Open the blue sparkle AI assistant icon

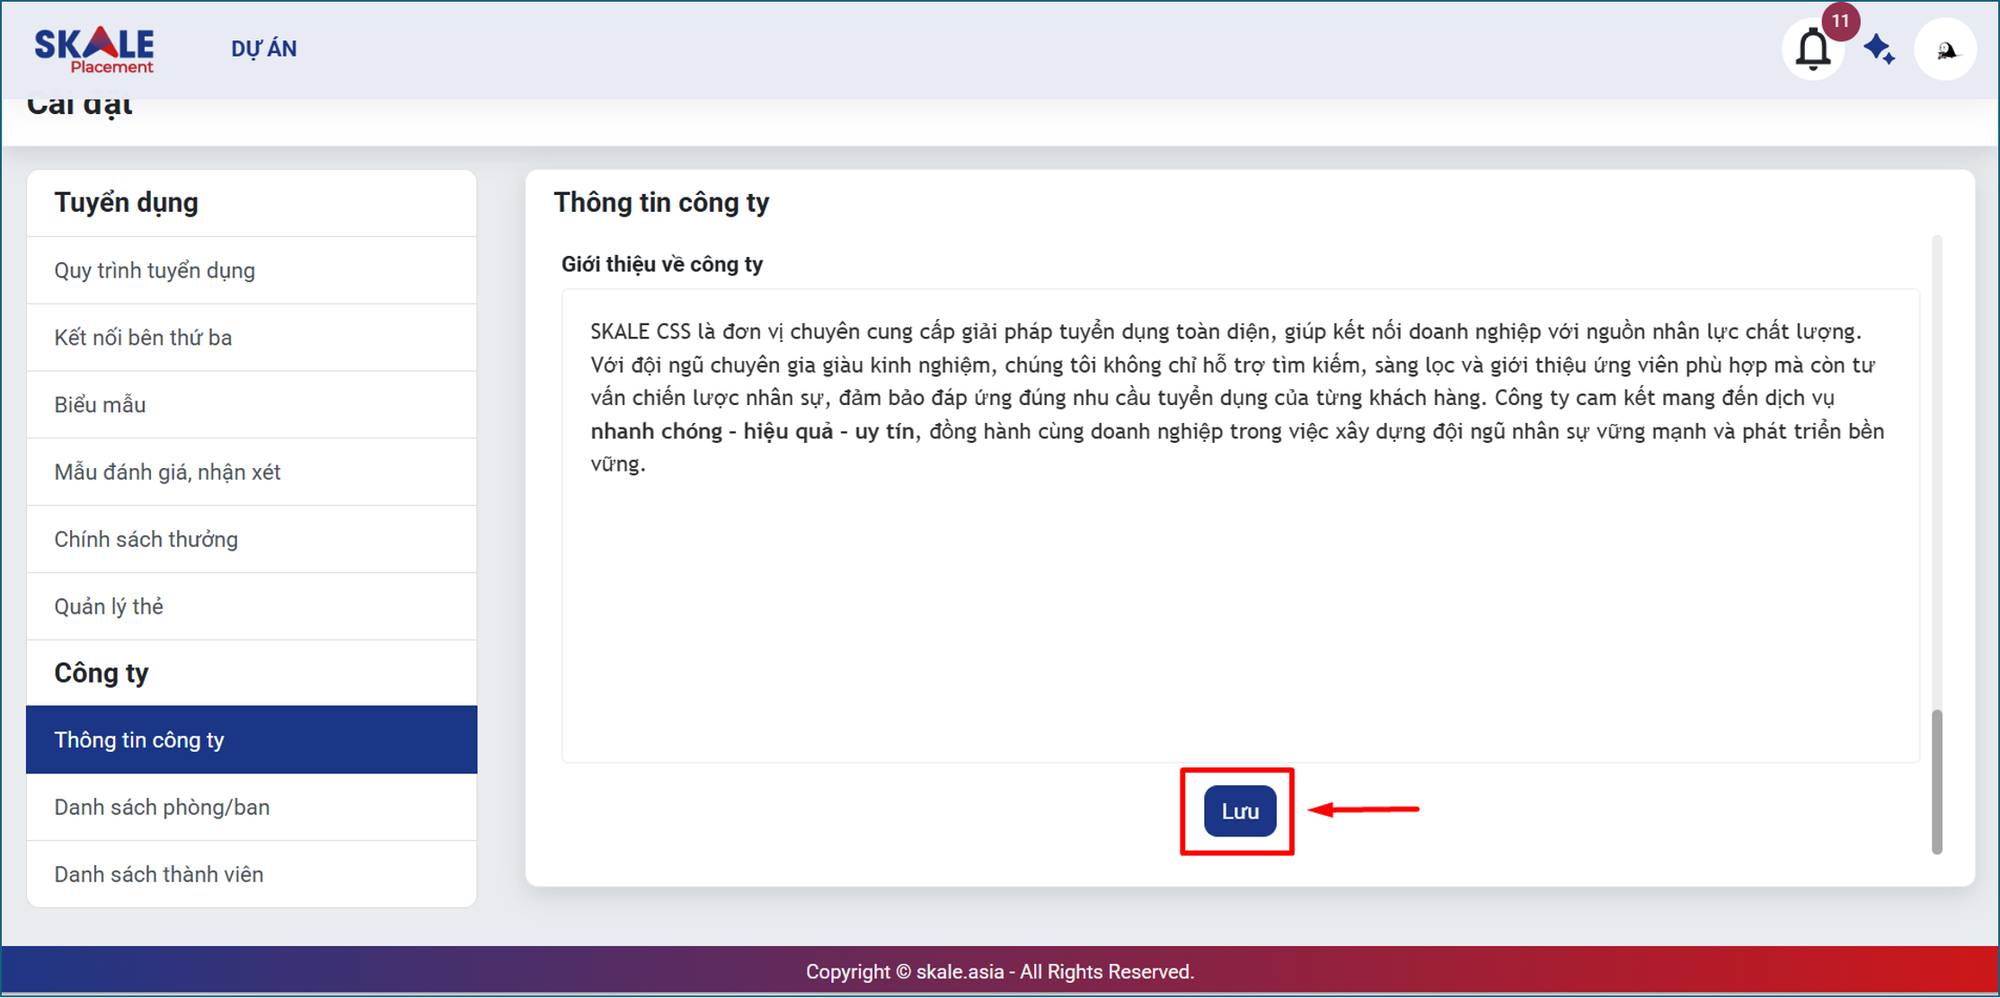coord(1879,49)
